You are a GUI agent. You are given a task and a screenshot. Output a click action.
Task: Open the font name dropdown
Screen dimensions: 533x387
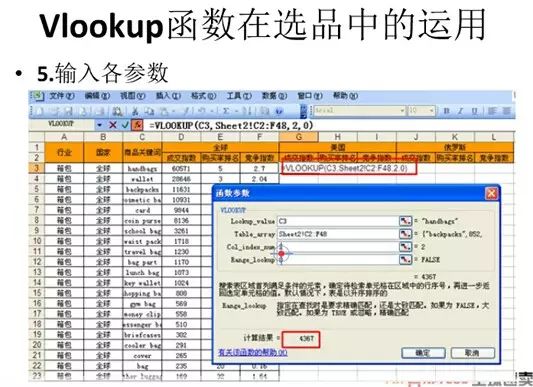(402, 111)
